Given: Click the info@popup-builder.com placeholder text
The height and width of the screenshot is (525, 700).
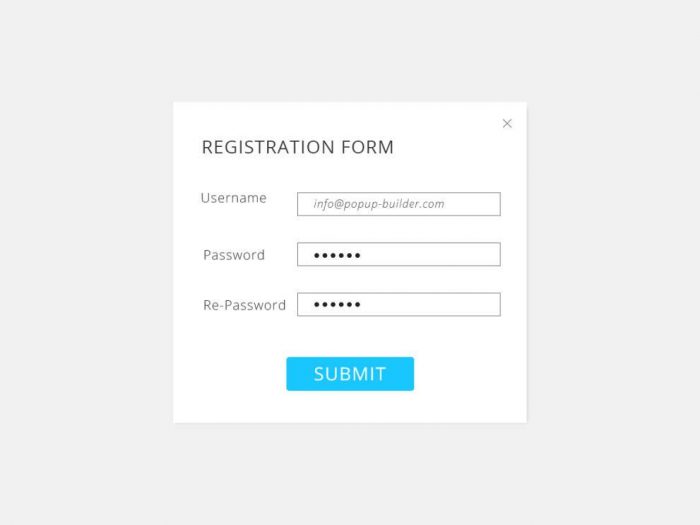Looking at the screenshot, I should pos(378,204).
